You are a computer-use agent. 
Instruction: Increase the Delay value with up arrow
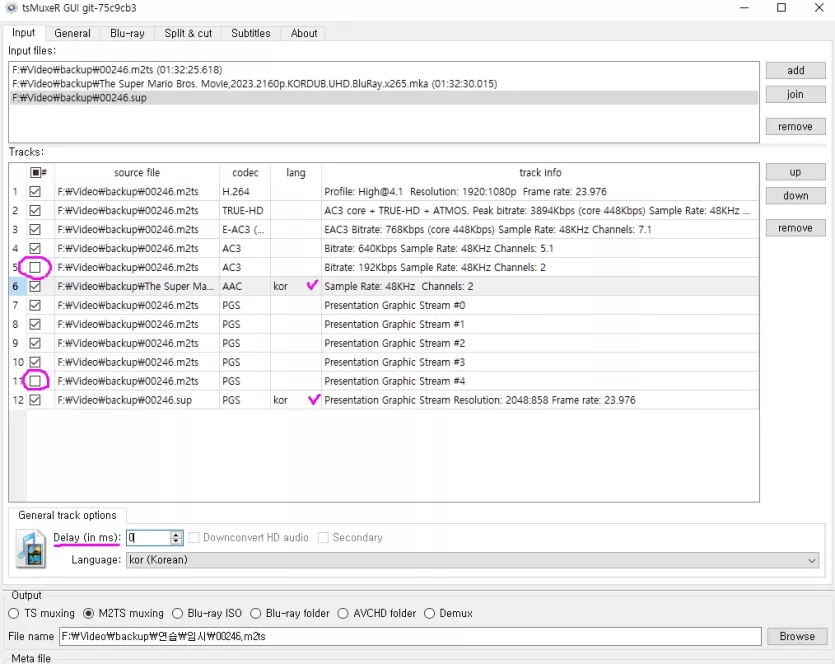(176, 534)
